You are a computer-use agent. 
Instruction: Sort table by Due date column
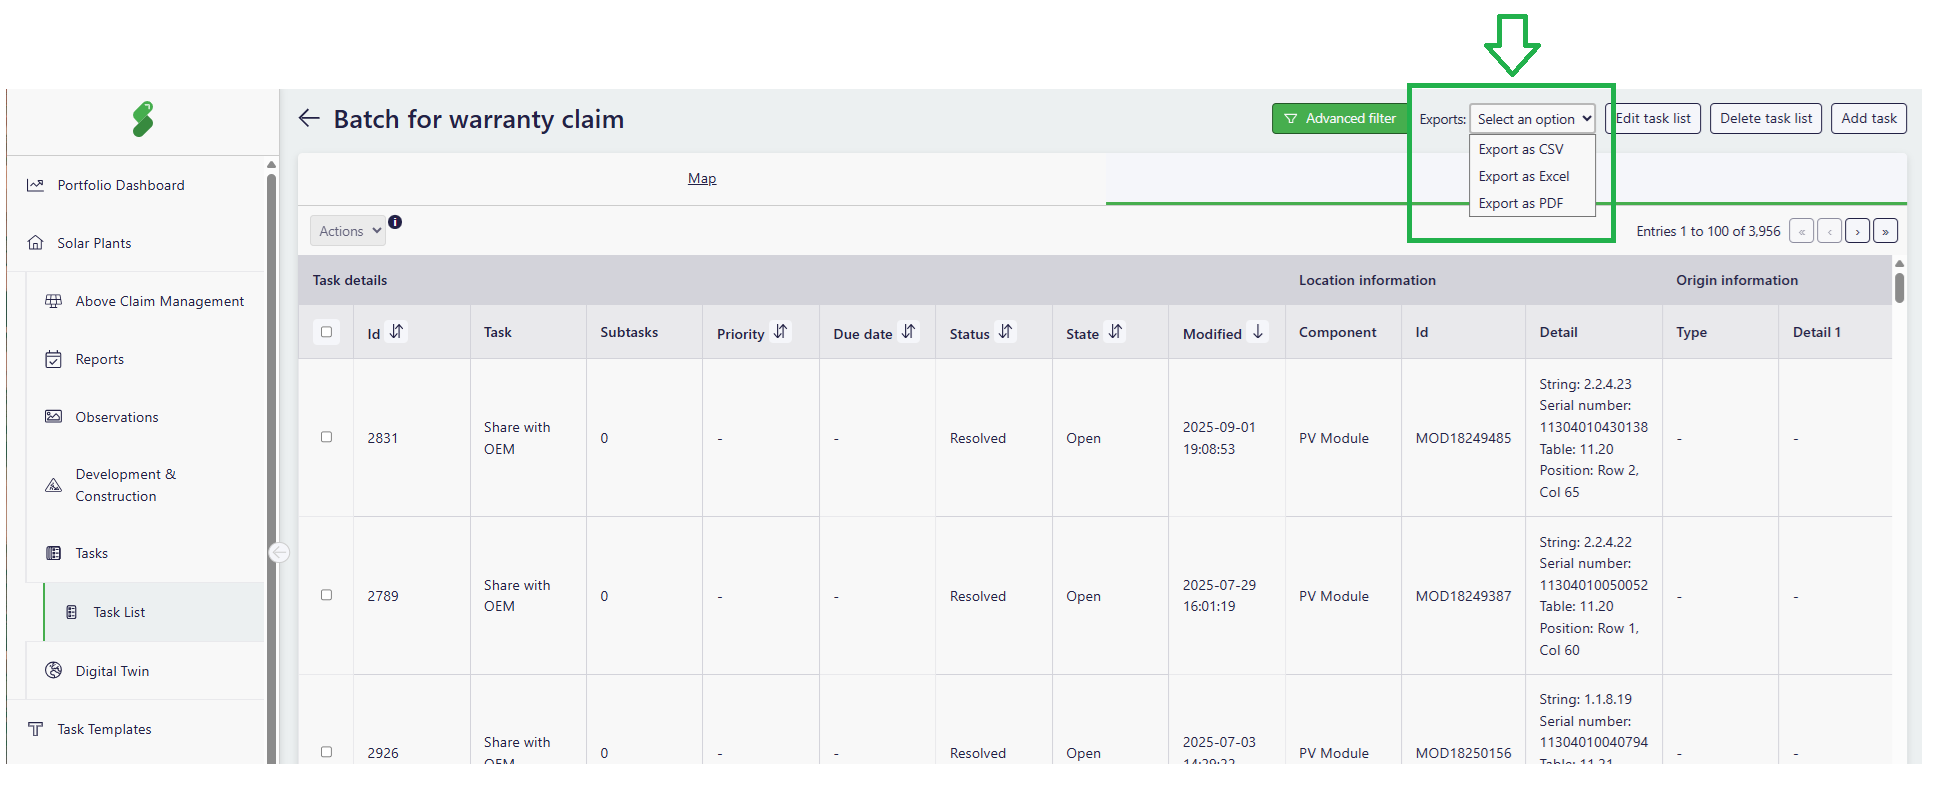tap(909, 331)
